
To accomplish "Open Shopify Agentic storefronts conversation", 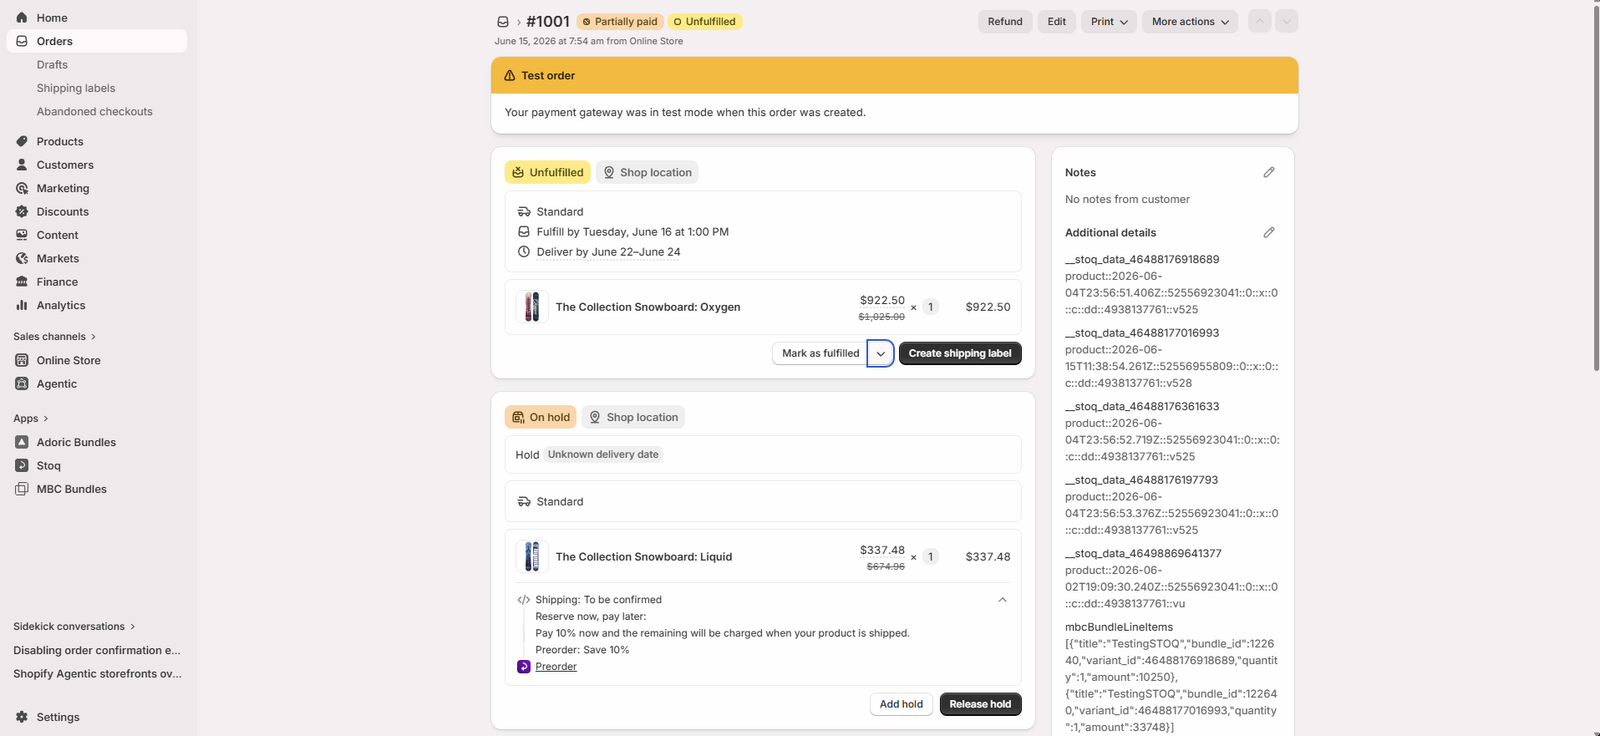I will 97,674.
